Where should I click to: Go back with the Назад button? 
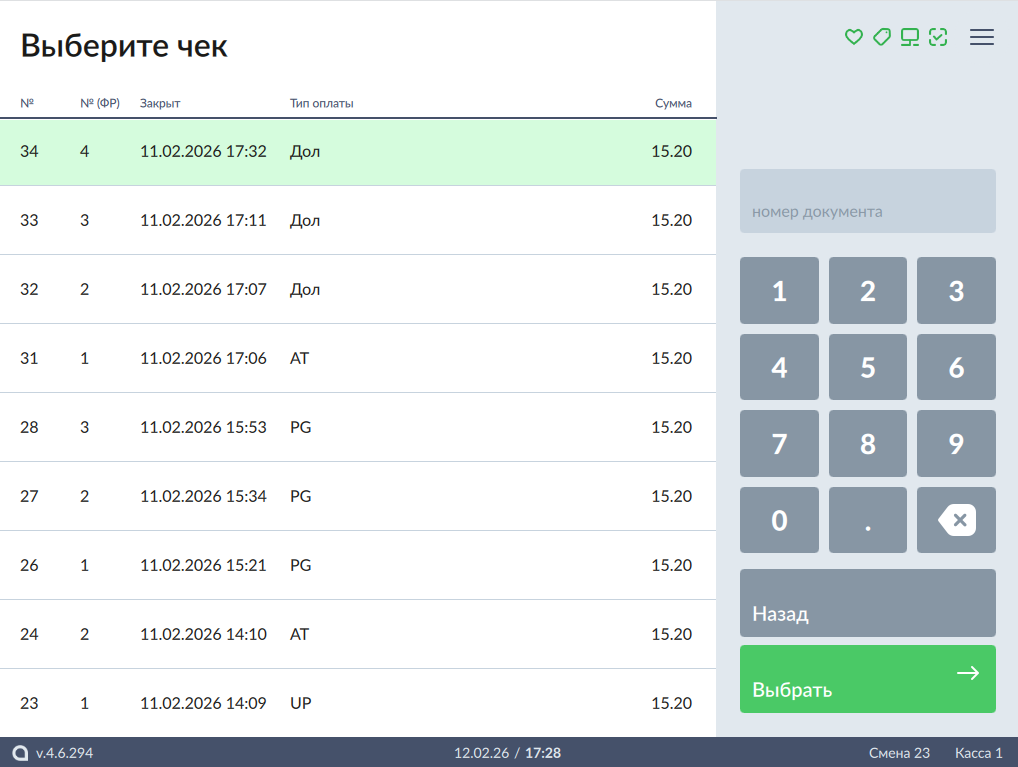click(x=867, y=603)
